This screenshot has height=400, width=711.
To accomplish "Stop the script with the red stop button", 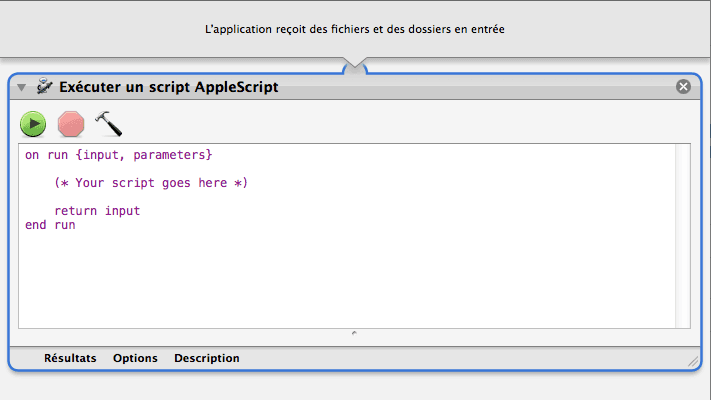I will click(71, 124).
